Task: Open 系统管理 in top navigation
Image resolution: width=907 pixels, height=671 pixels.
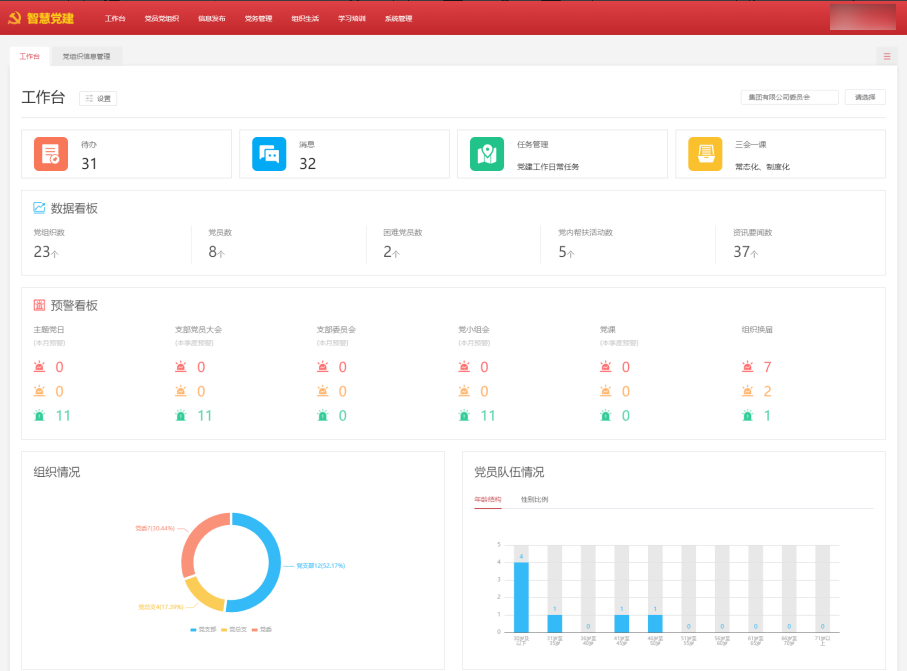Action: pyautogui.click(x=398, y=18)
